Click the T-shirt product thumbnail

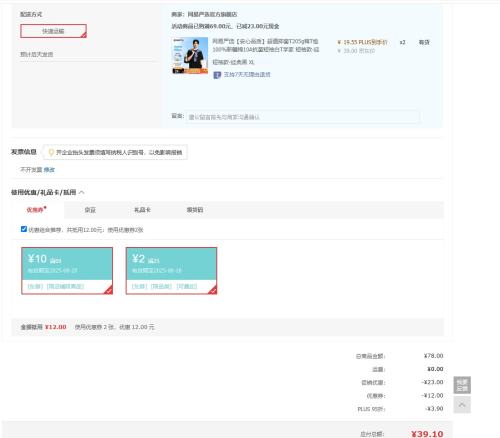pos(190,55)
